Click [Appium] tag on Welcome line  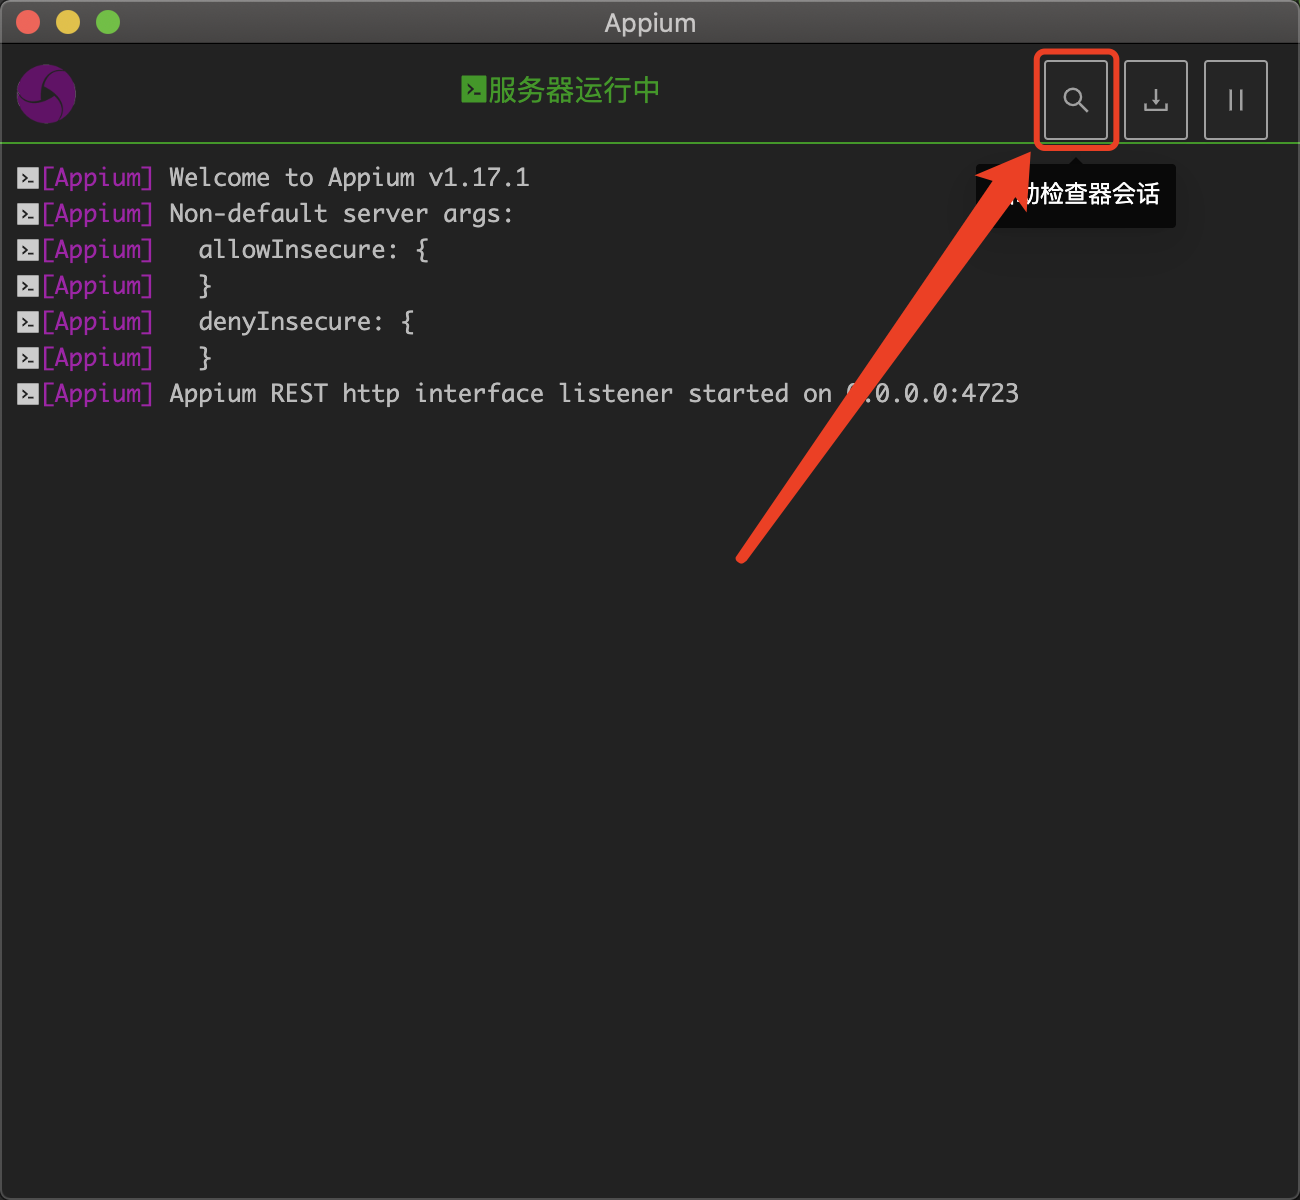[98, 178]
